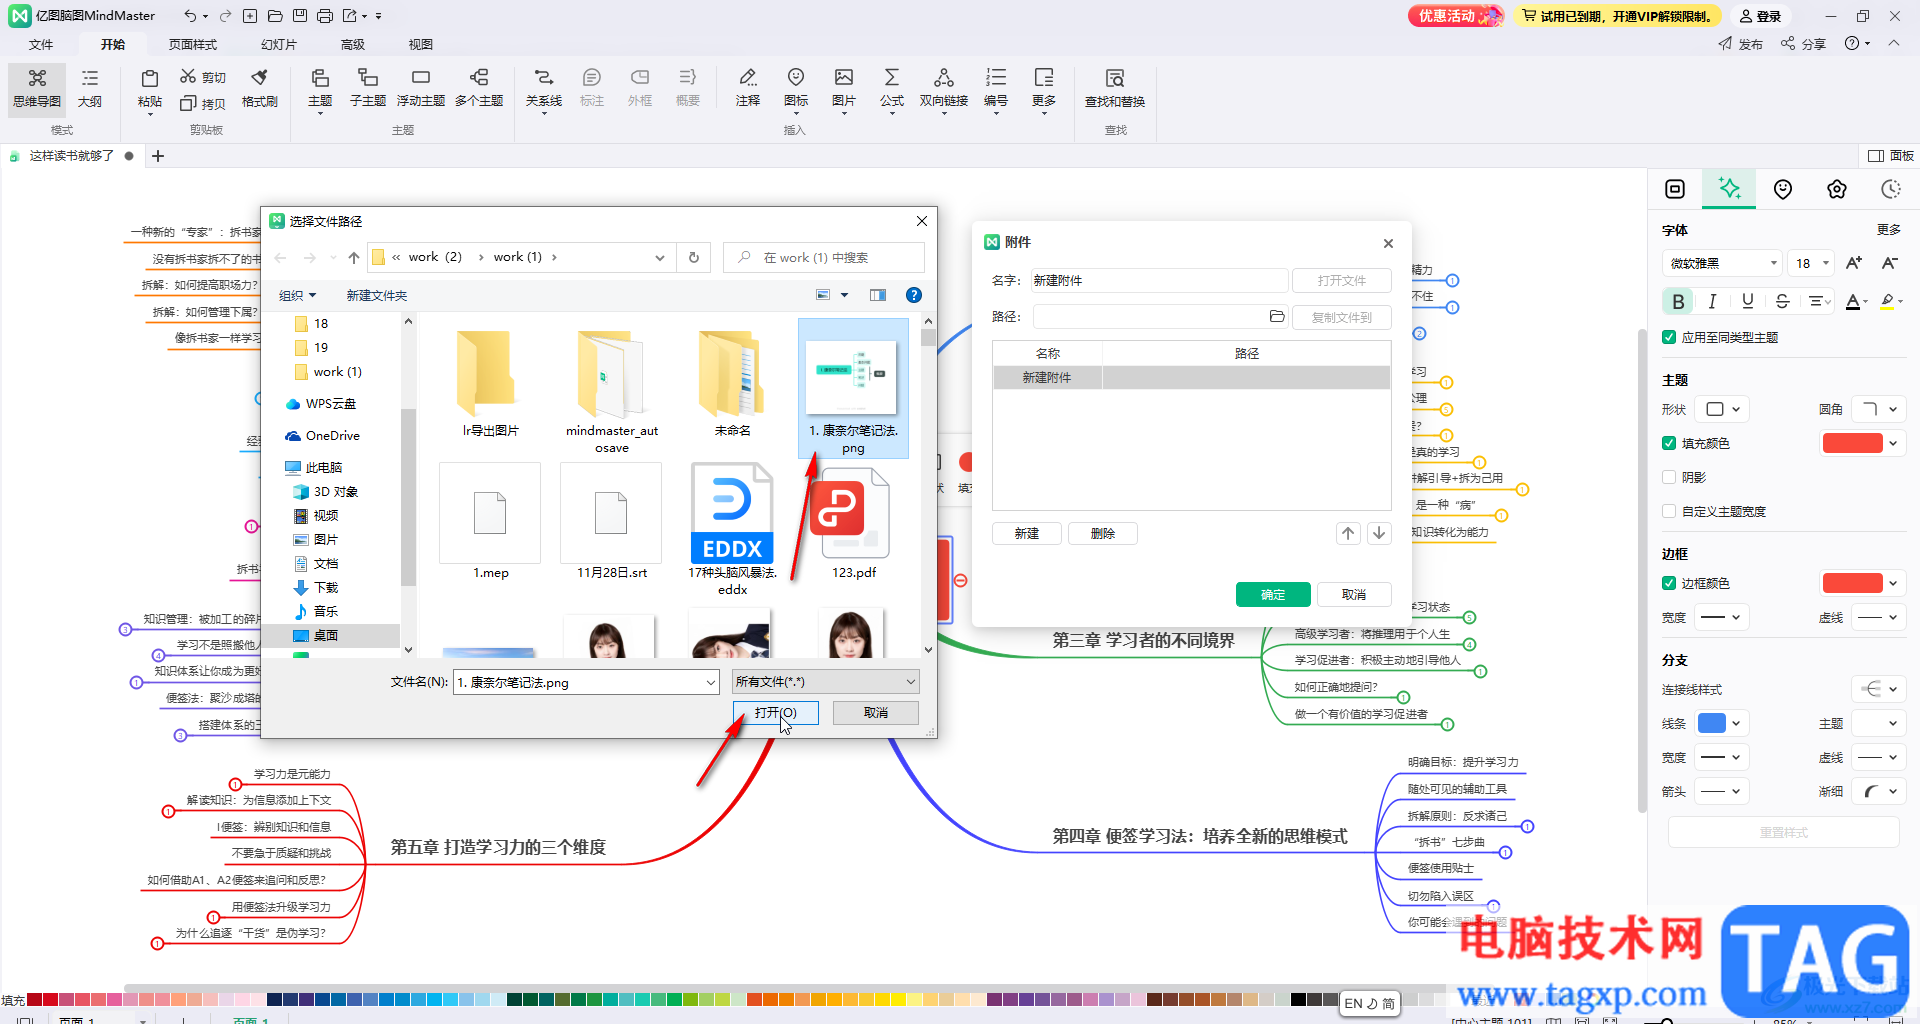
Task: Add a 关系线 relationship line
Action: (x=544, y=88)
